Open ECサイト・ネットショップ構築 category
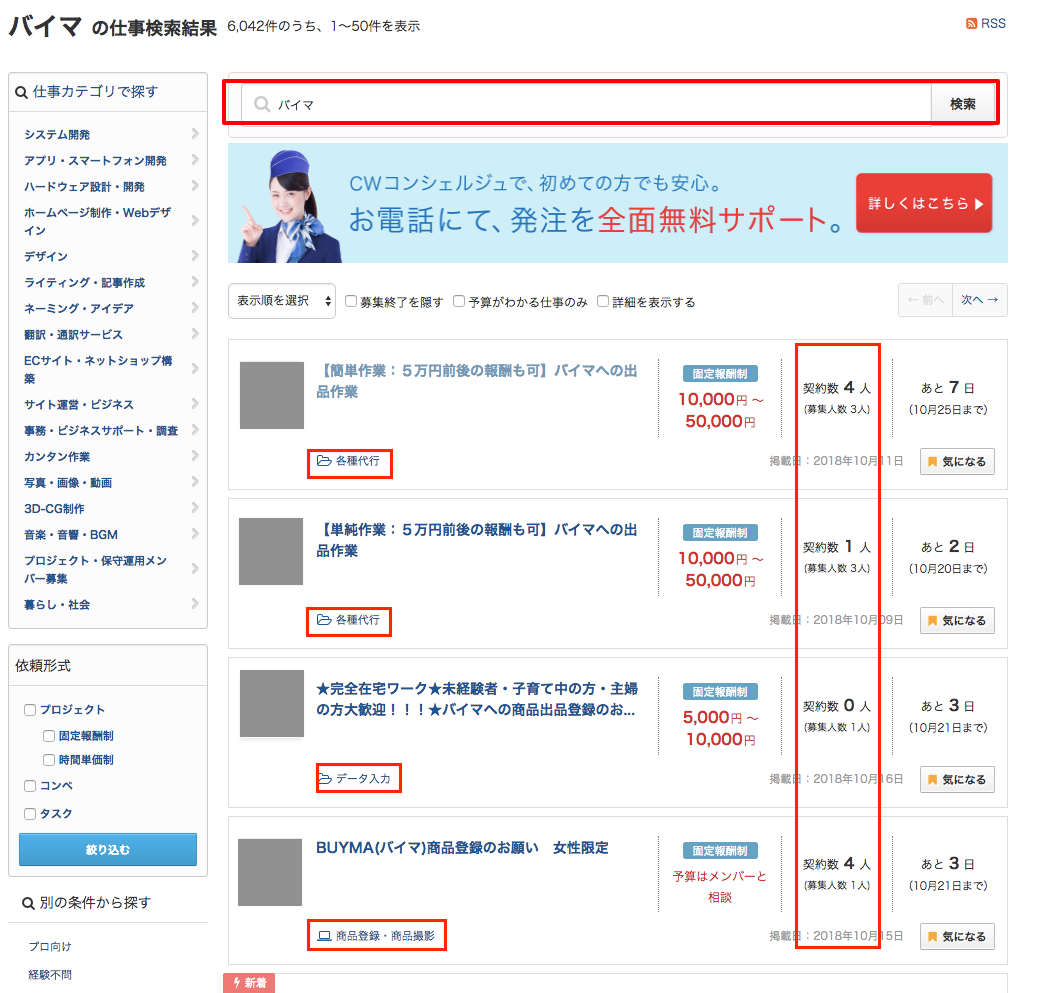Screen dimensions: 1047x993 (x=98, y=369)
